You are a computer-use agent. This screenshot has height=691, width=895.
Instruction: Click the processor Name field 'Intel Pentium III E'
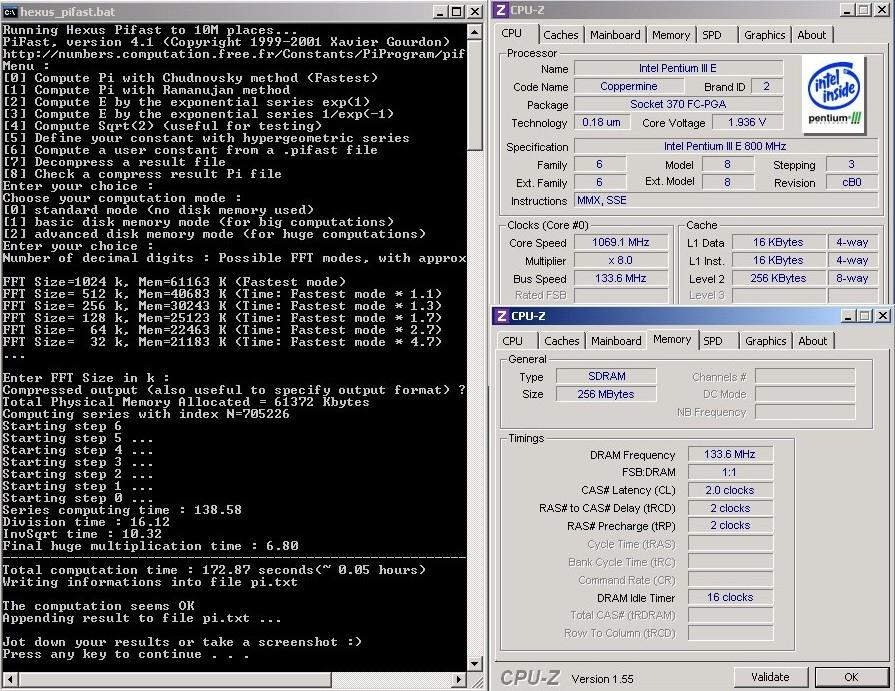pos(678,68)
